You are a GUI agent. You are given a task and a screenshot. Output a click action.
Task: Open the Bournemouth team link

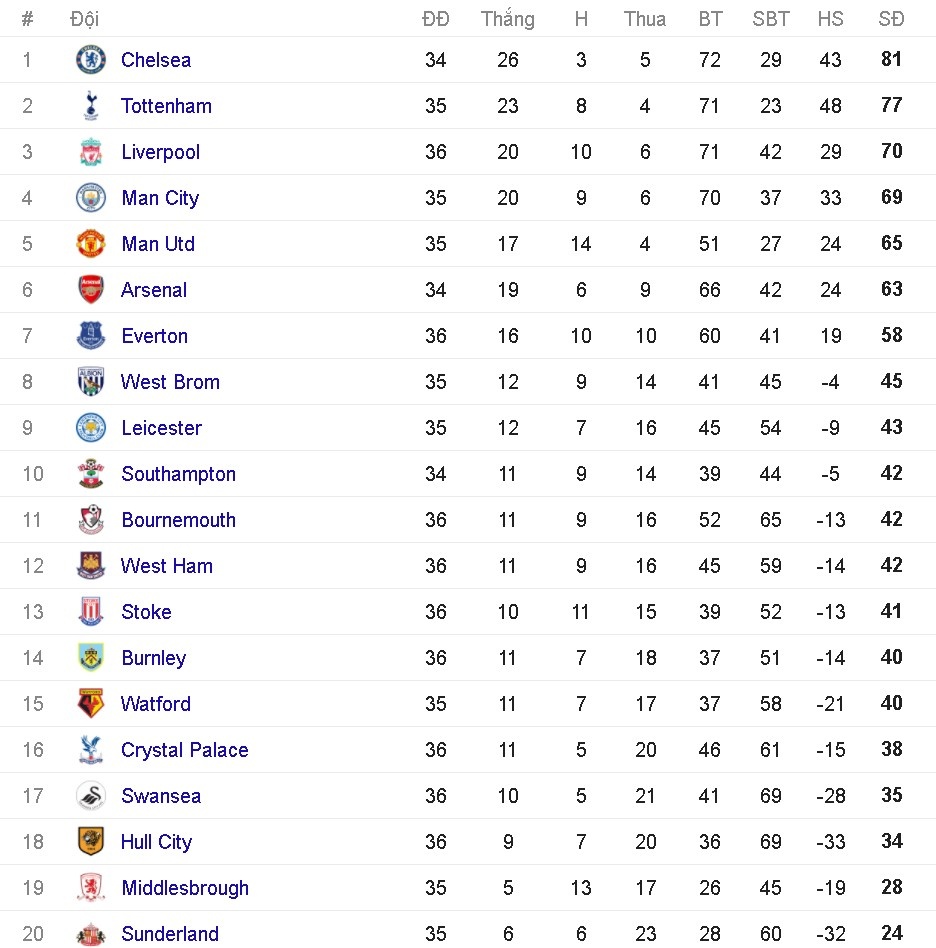pyautogui.click(x=178, y=520)
